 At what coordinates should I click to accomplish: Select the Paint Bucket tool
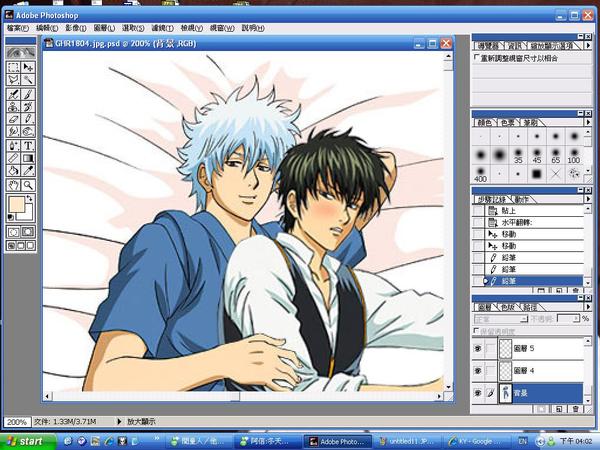pyautogui.click(x=13, y=170)
